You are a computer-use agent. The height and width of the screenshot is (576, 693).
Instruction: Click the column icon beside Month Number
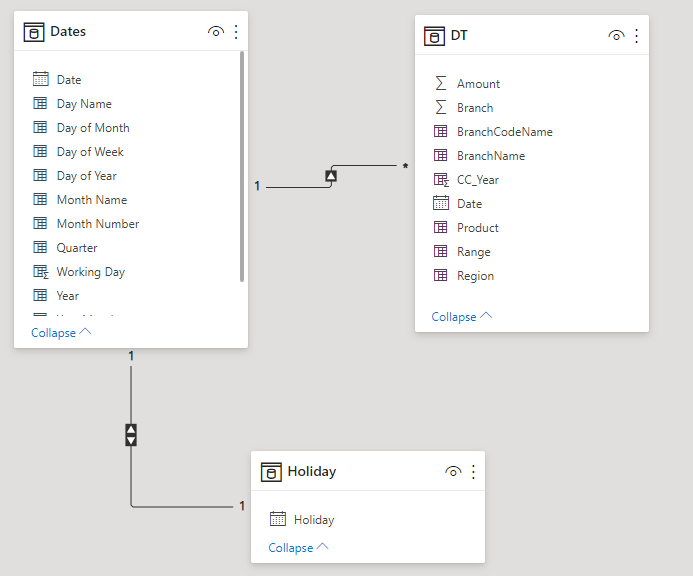[40, 223]
